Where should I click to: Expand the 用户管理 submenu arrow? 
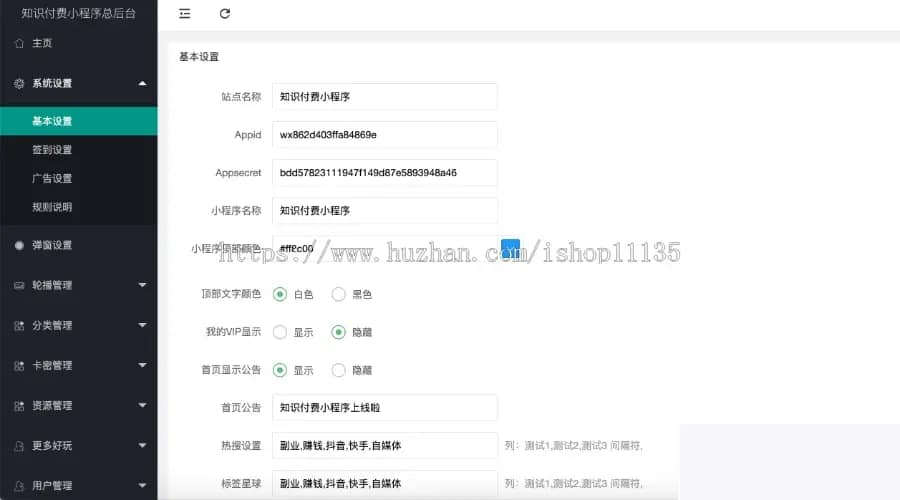click(142, 486)
